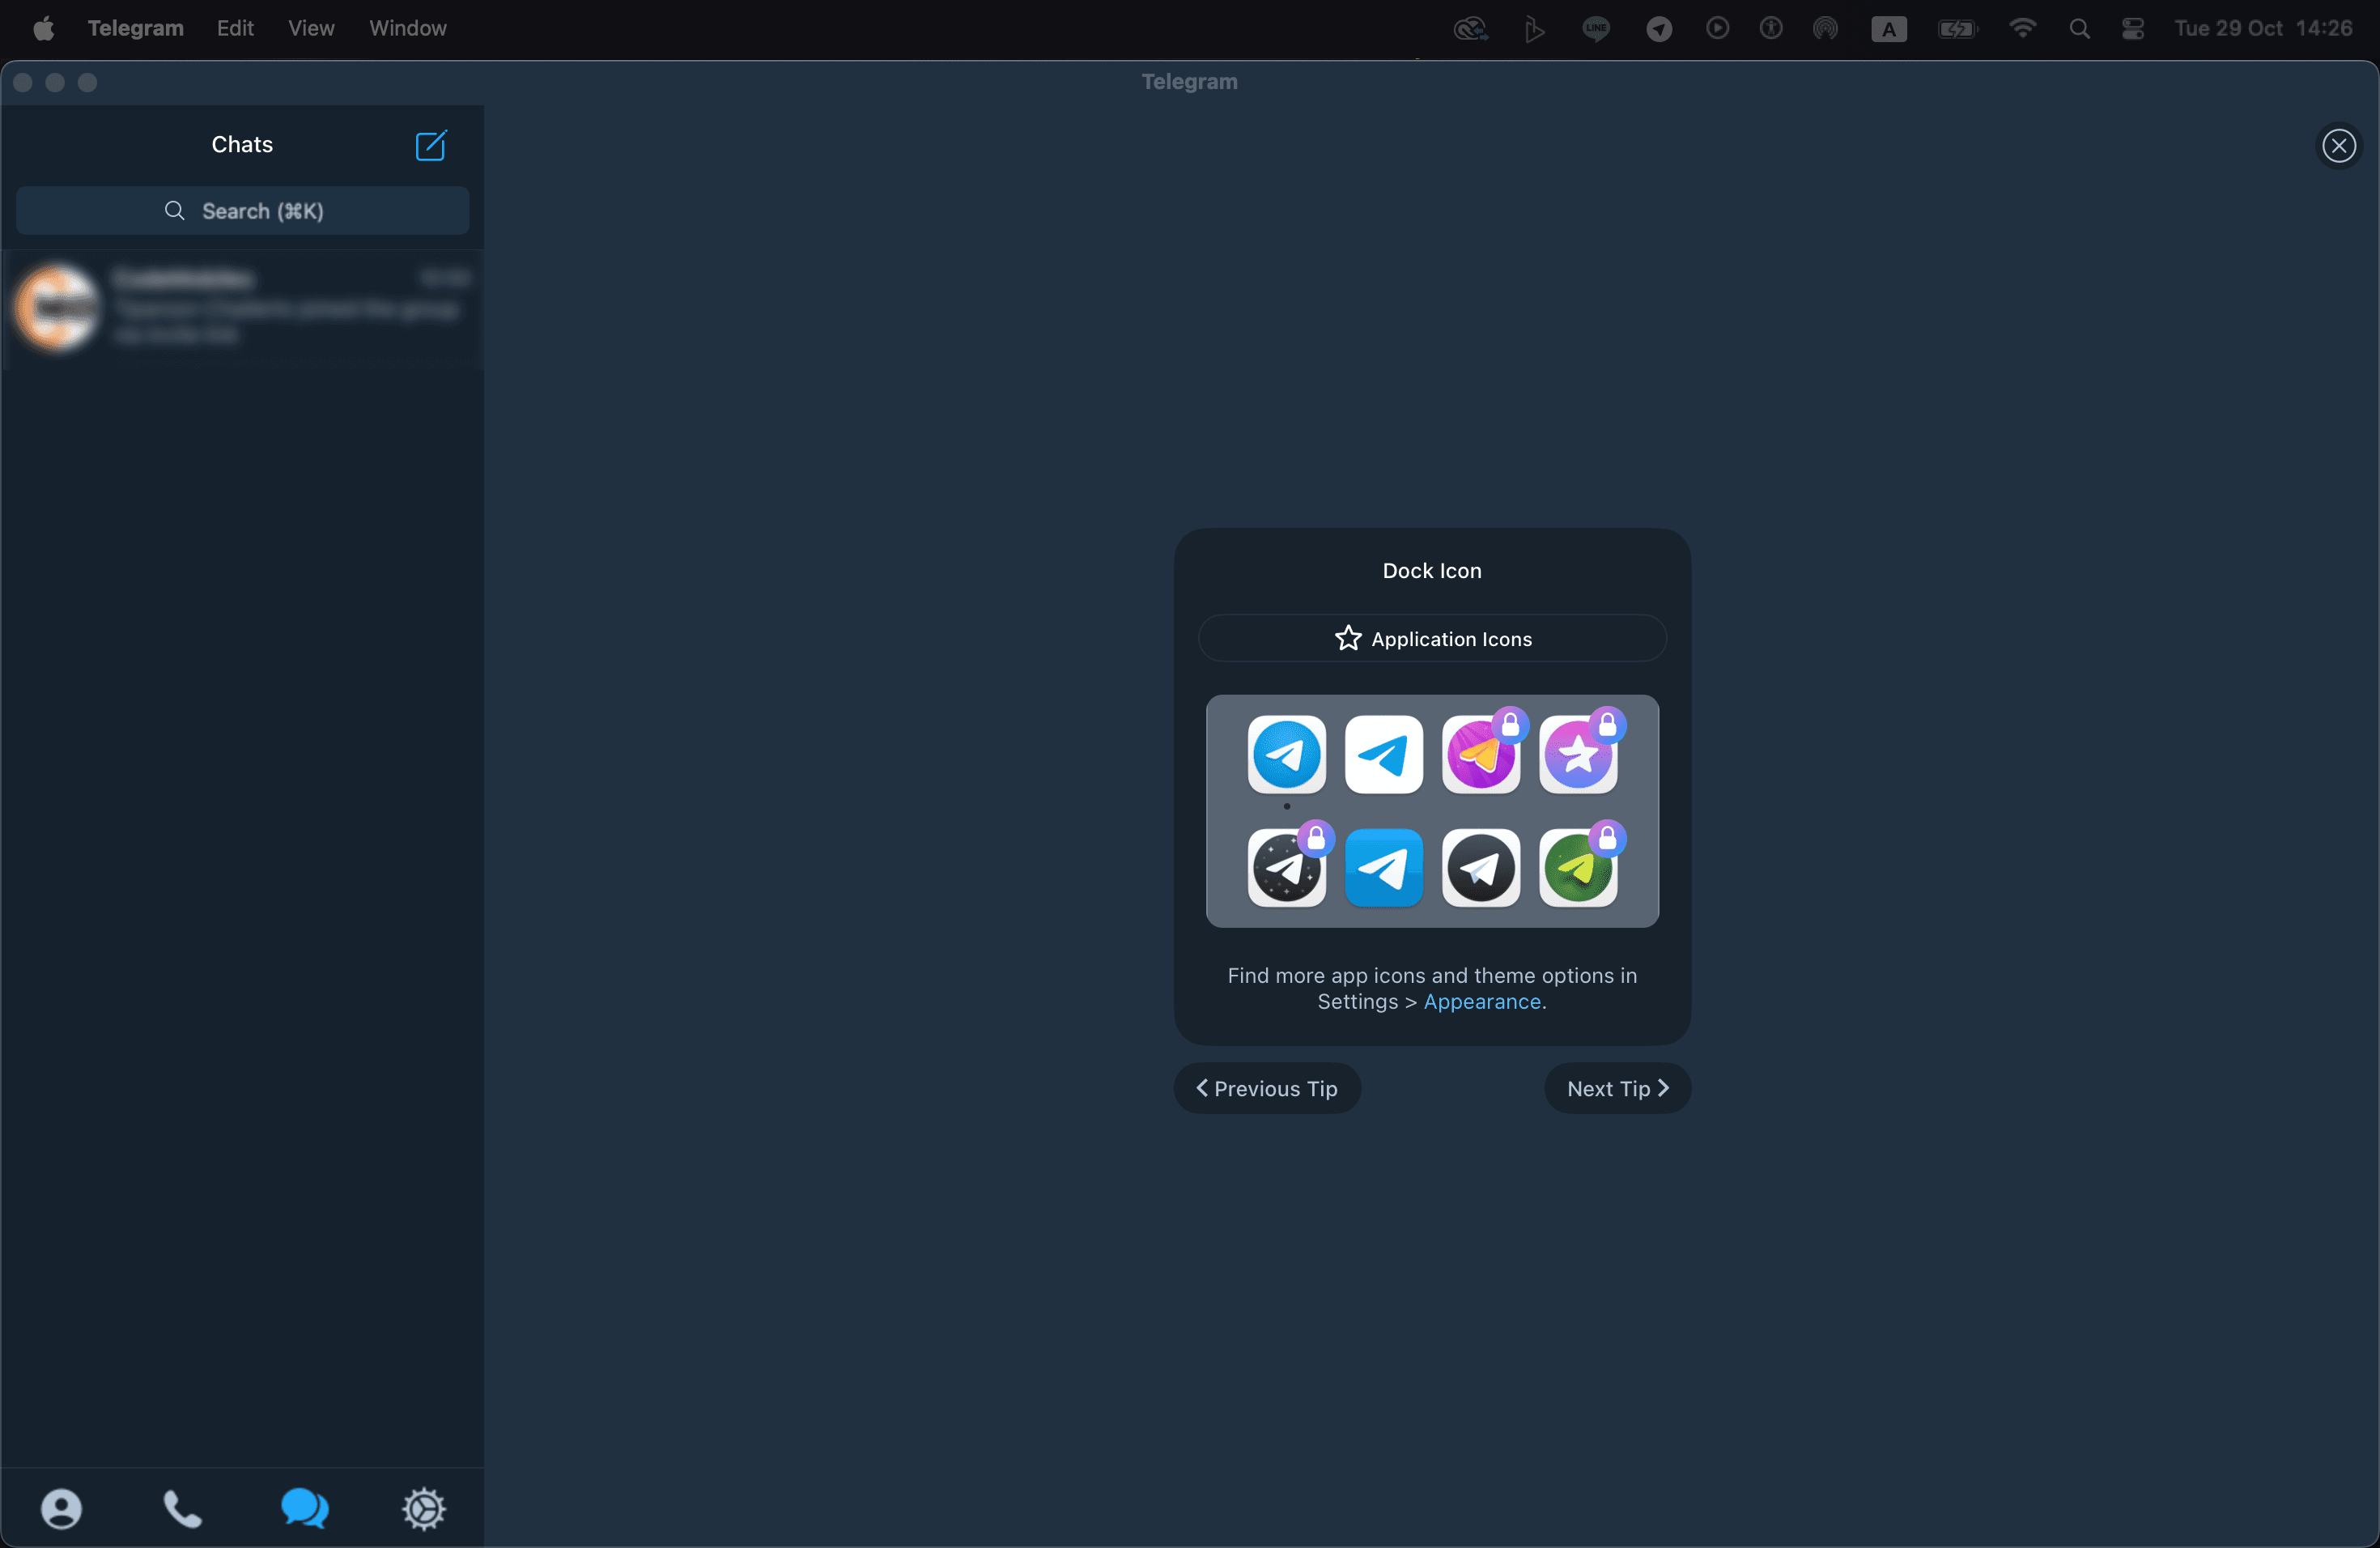Viewport: 2380px width, 1548px height.
Task: Compose a new message
Action: [x=429, y=146]
